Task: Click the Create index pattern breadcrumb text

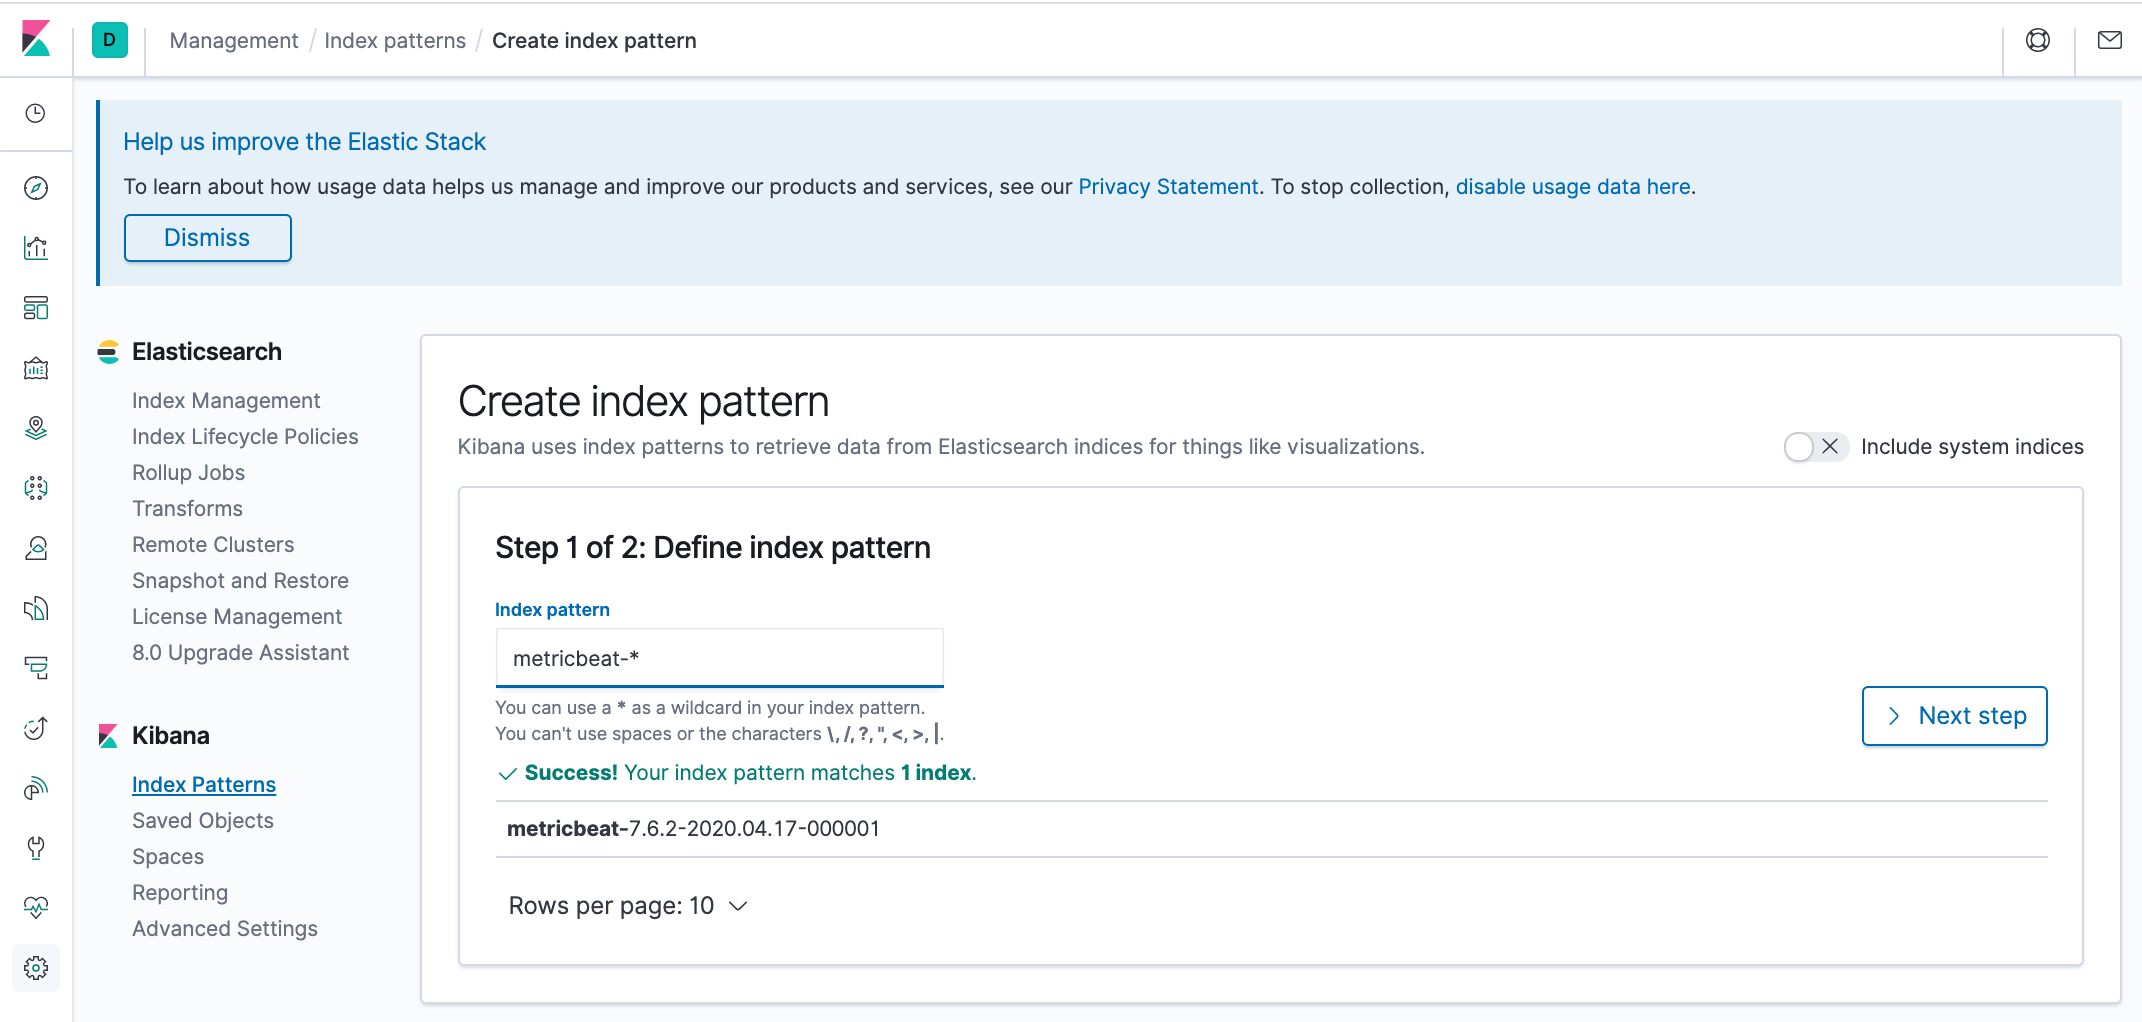Action: pyautogui.click(x=594, y=41)
